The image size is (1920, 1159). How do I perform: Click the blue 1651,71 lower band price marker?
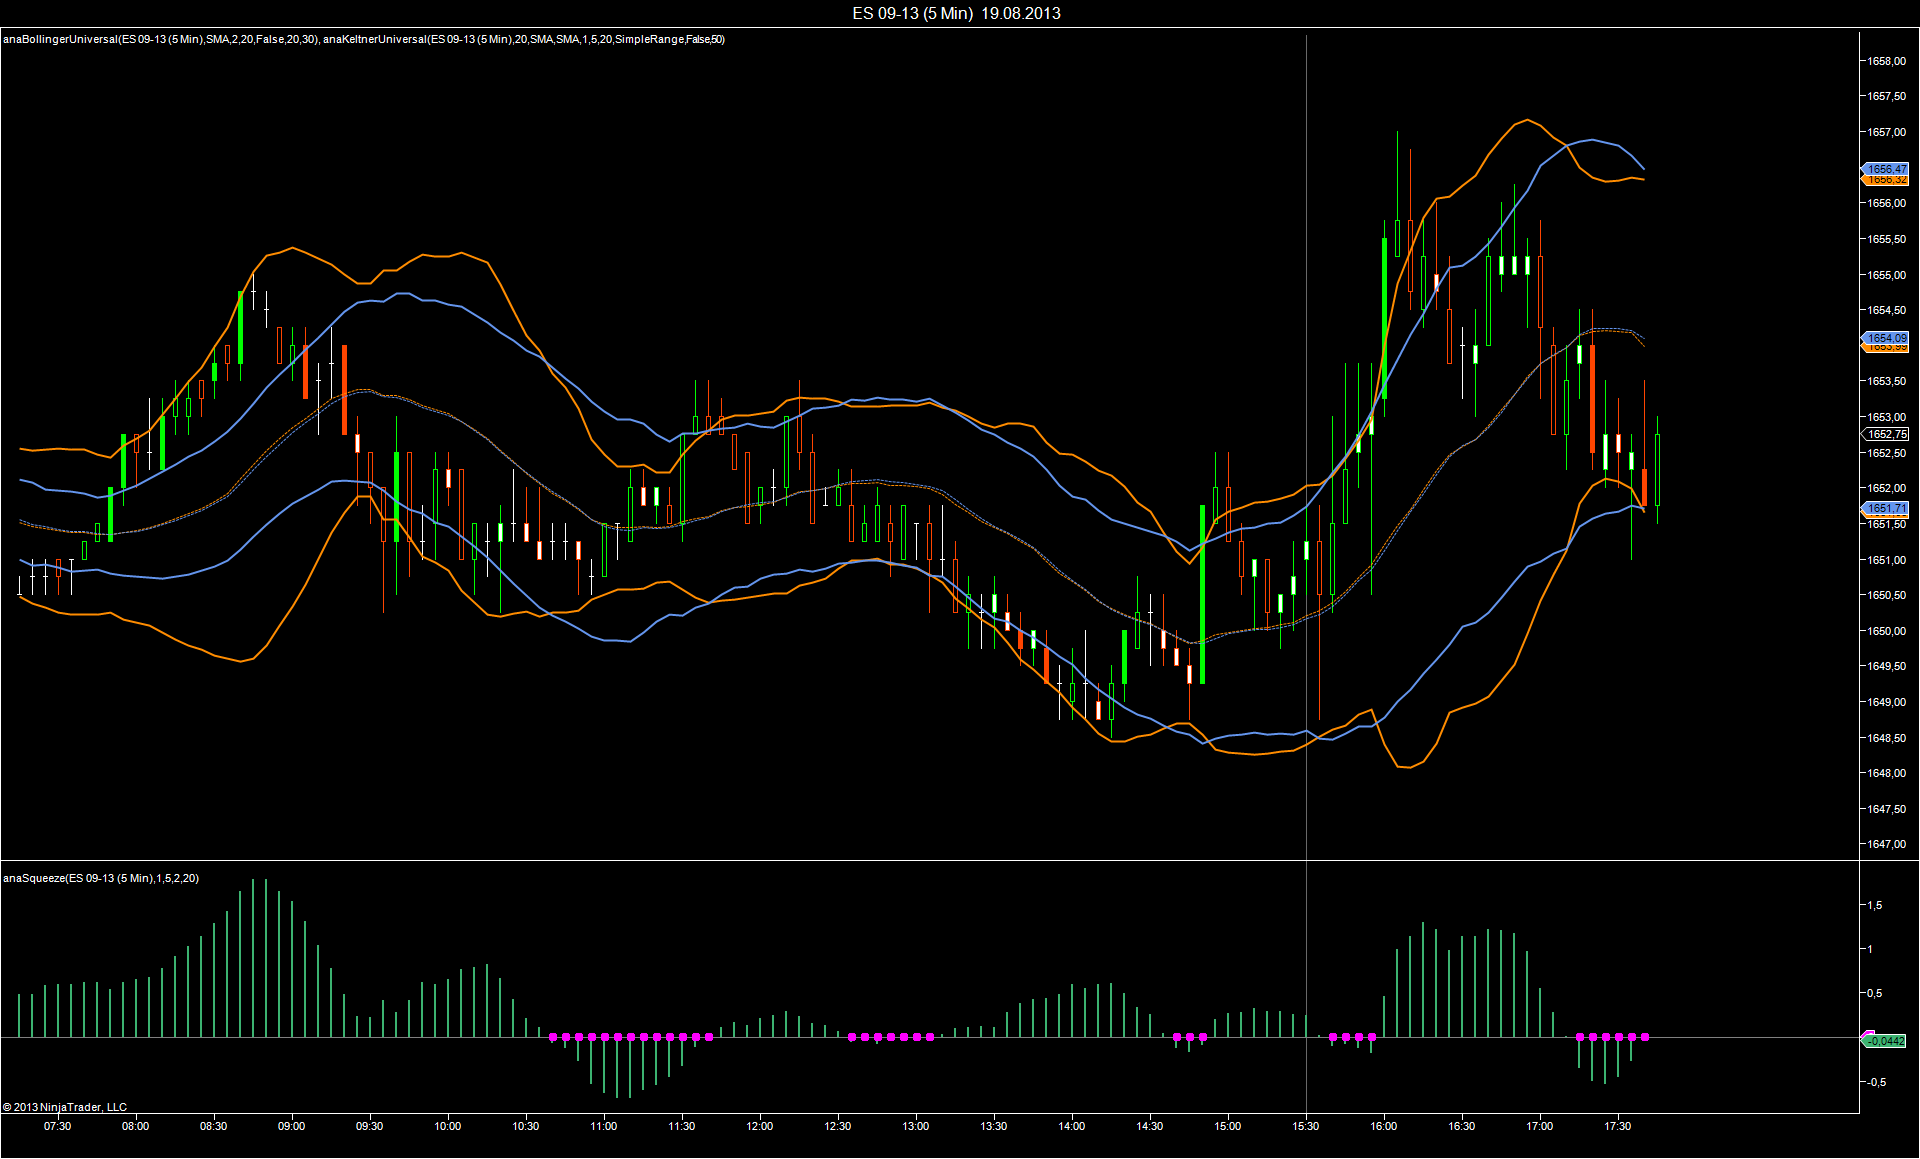tap(1886, 508)
